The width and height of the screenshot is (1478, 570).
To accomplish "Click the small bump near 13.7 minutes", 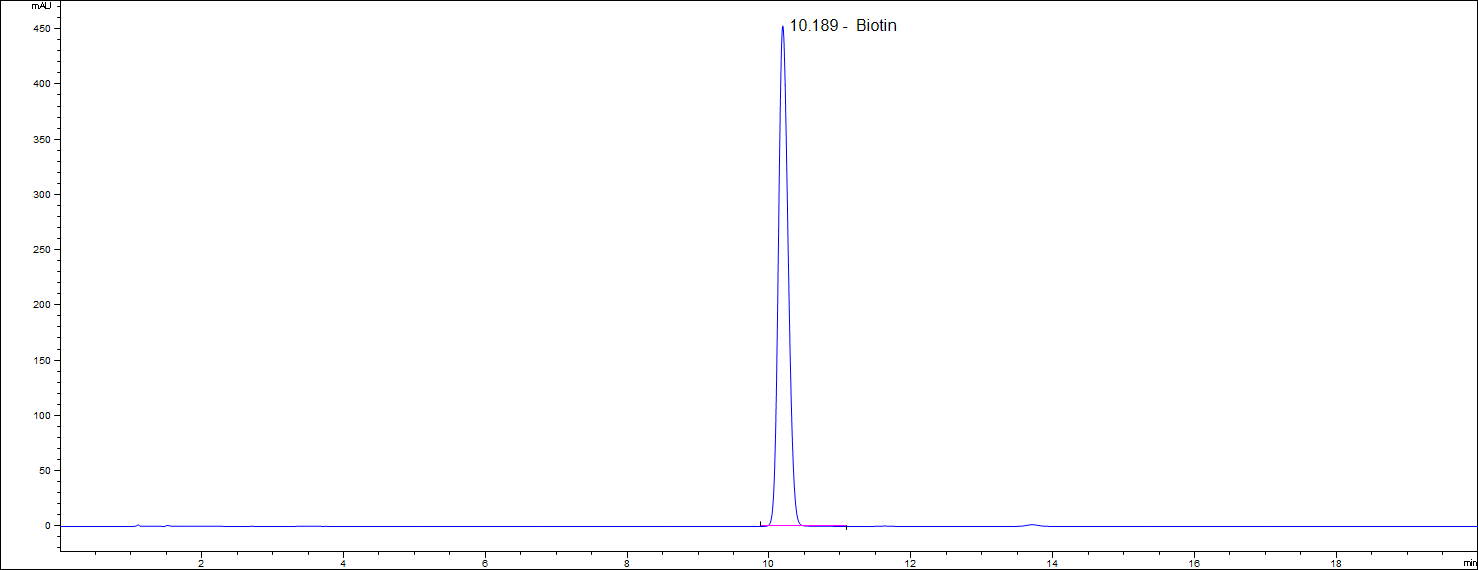I will tap(1033, 524).
